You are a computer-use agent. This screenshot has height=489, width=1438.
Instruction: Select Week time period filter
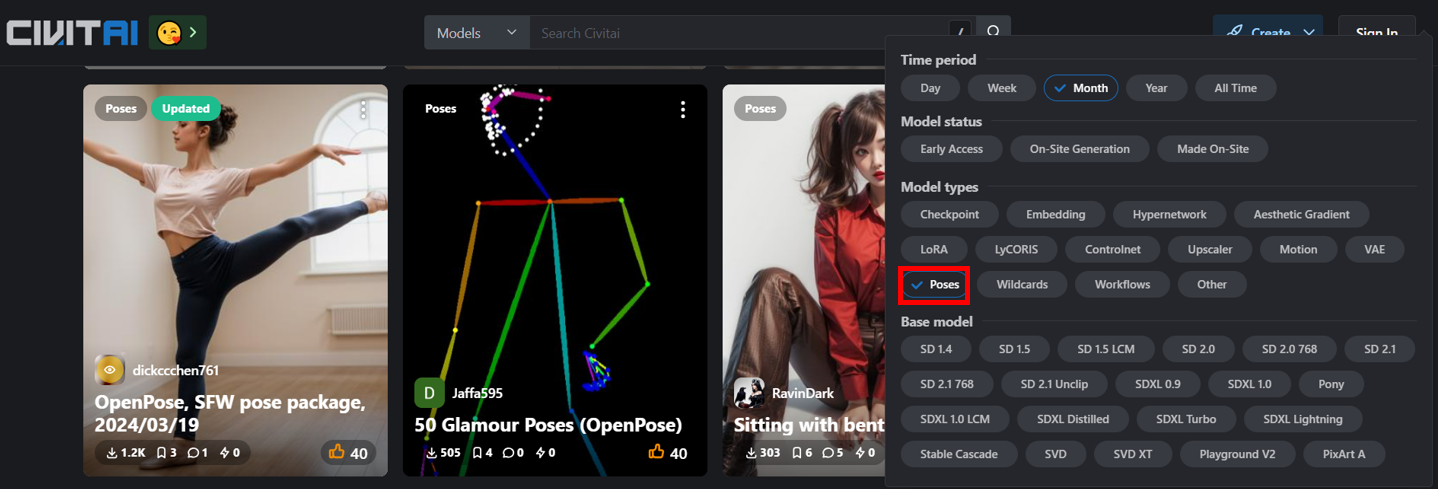(1002, 88)
